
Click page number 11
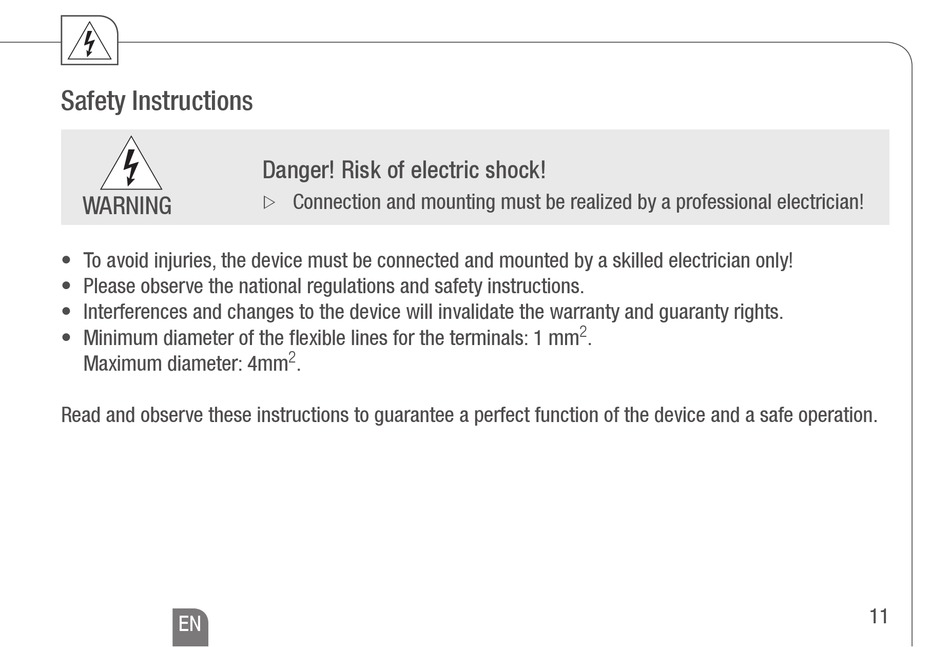(879, 616)
